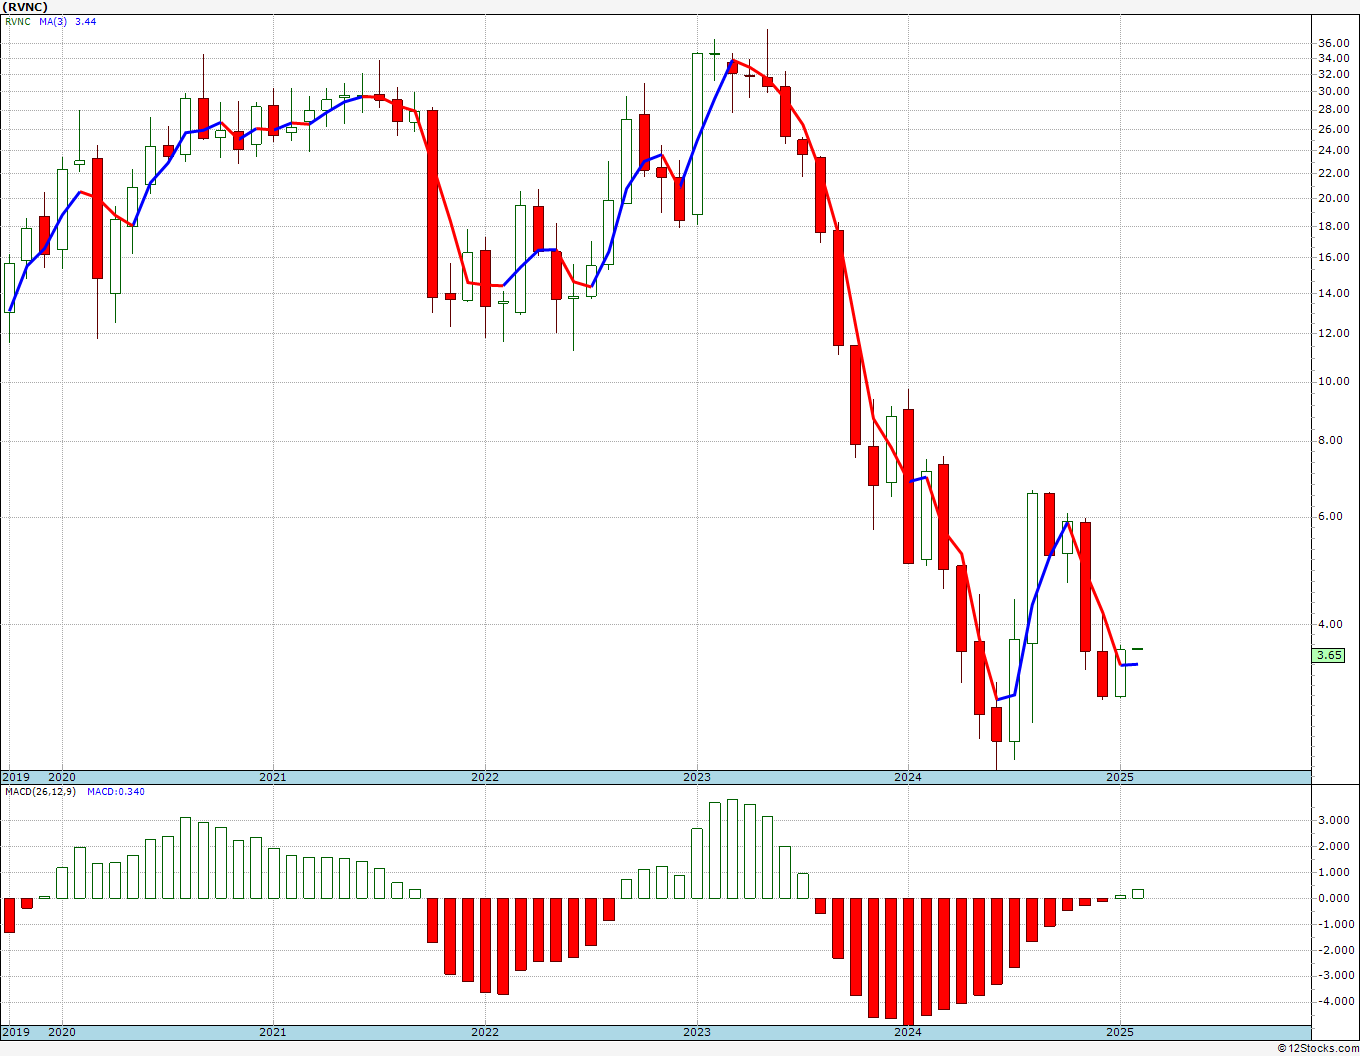Click the 8.00 price axis label
The height and width of the screenshot is (1056, 1360).
[x=1329, y=440]
